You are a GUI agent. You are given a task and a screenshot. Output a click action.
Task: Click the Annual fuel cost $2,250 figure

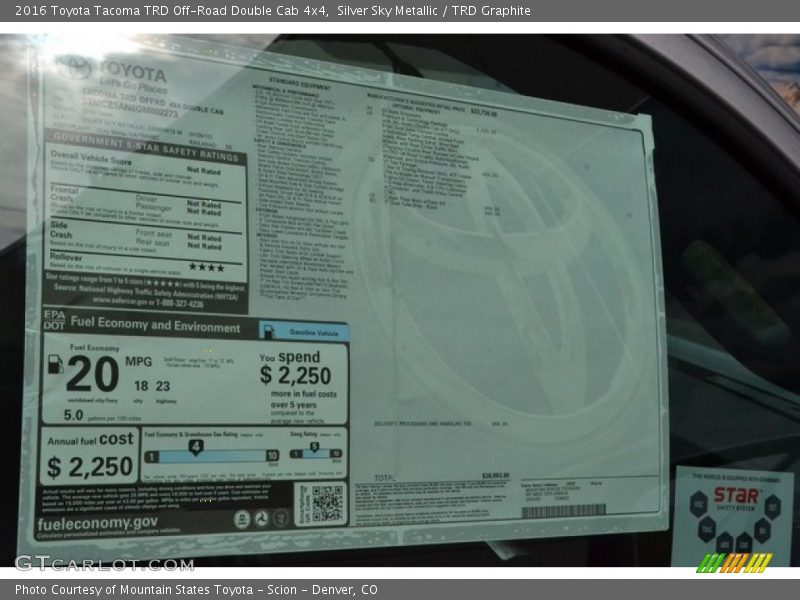(90, 466)
